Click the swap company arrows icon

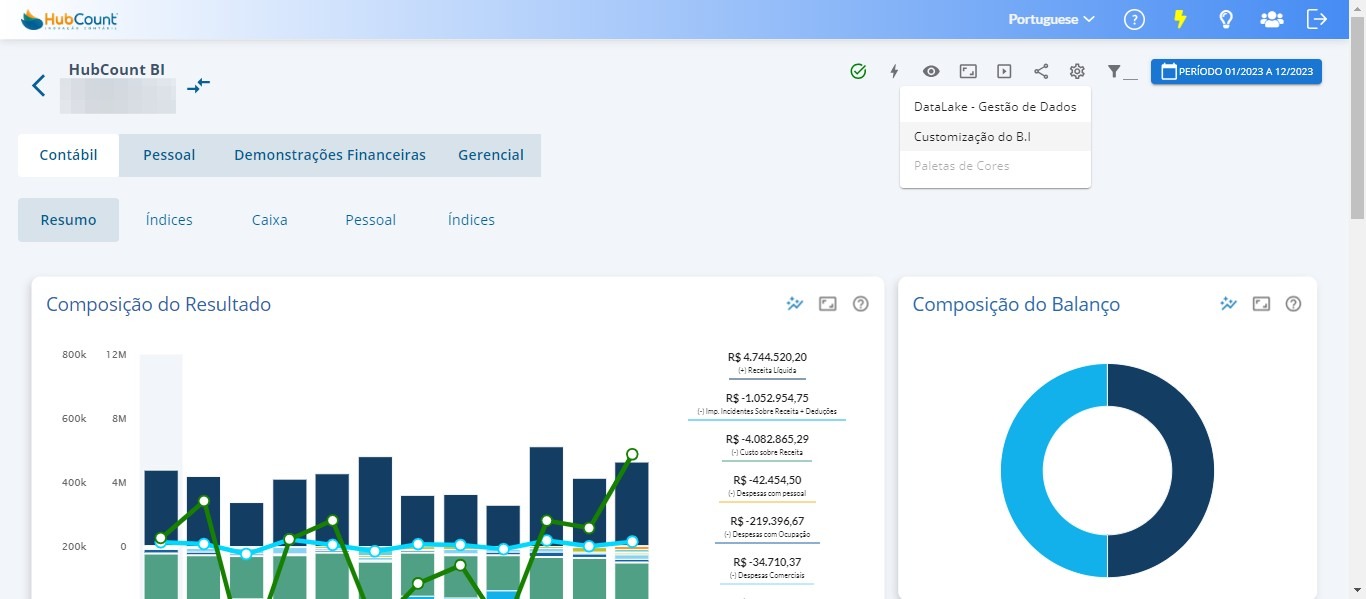point(198,85)
